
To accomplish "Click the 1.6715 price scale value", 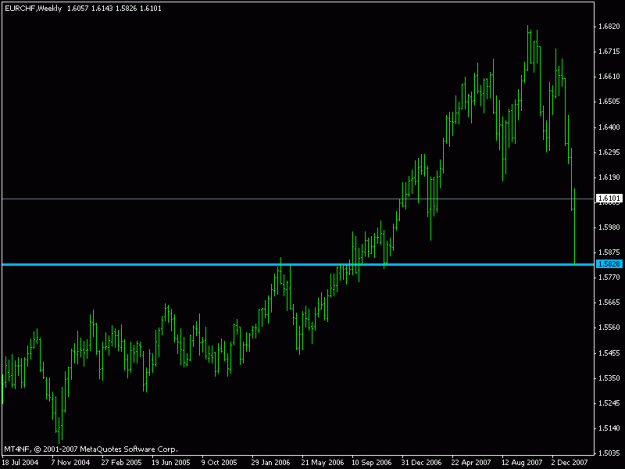I will pyautogui.click(x=609, y=51).
